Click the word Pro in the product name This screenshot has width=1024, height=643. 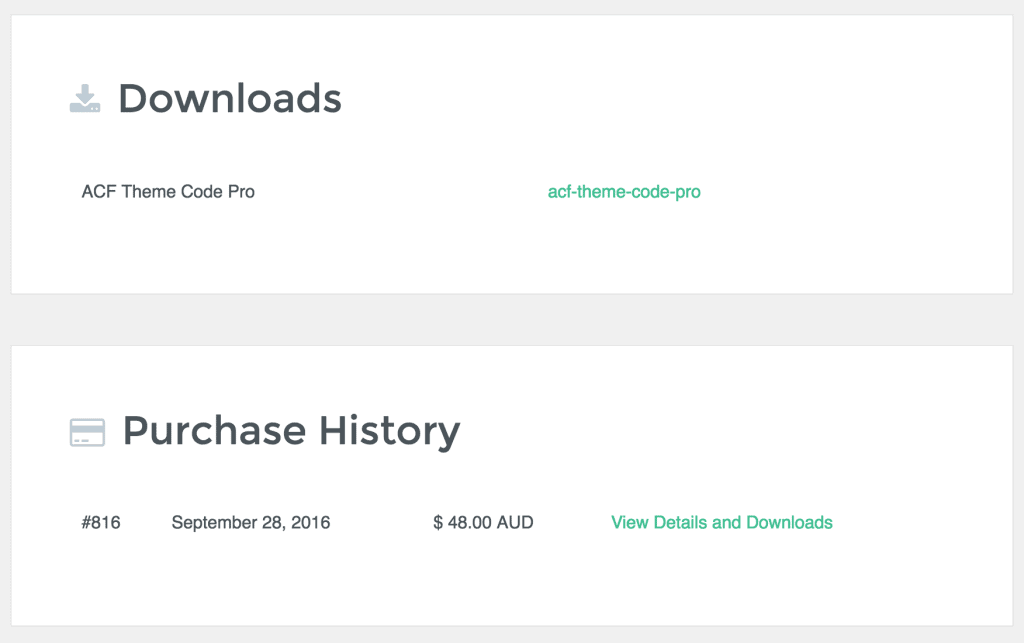click(x=241, y=192)
